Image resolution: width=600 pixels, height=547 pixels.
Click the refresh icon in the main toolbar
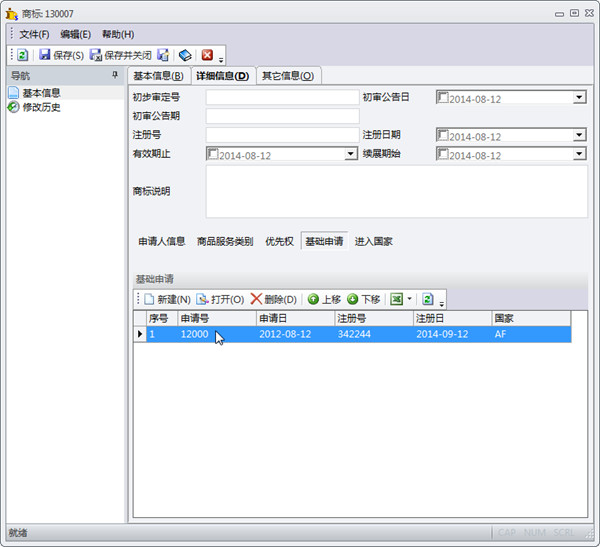point(23,55)
